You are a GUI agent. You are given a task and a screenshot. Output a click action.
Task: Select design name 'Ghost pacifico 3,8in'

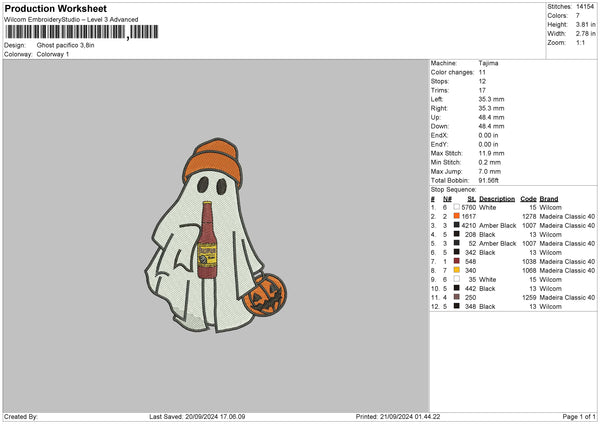[x=65, y=45]
